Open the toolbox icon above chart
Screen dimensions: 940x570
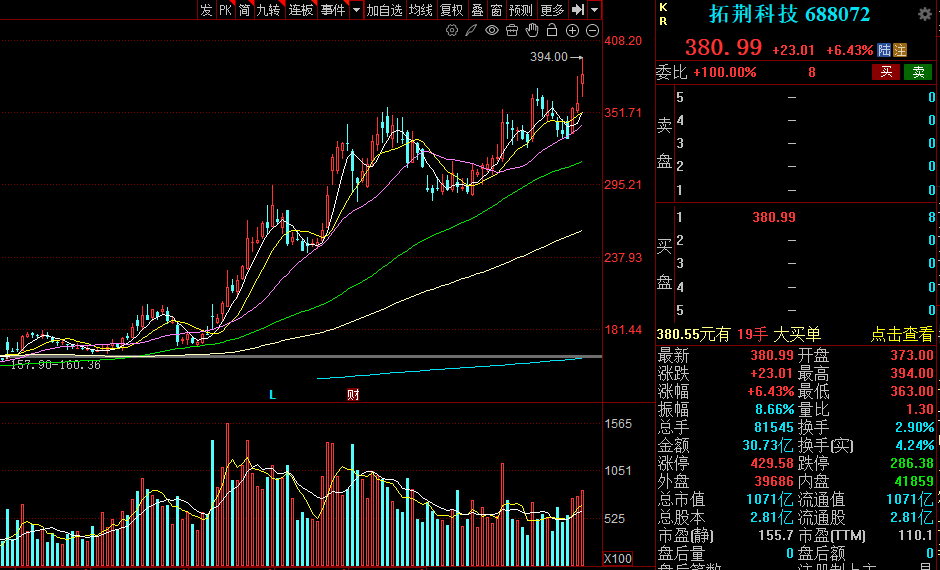click(x=511, y=30)
